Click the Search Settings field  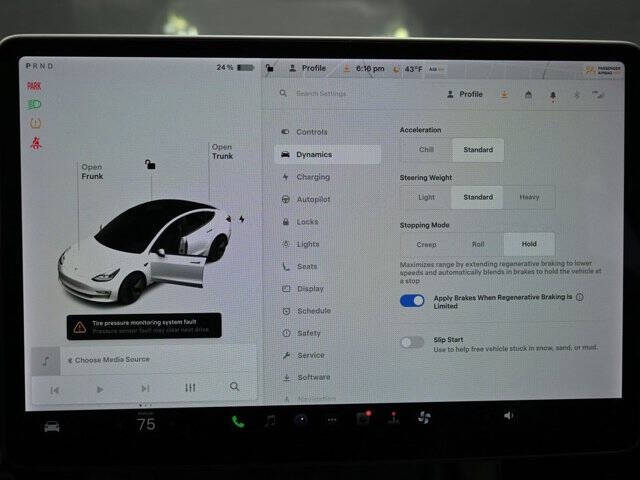320,93
